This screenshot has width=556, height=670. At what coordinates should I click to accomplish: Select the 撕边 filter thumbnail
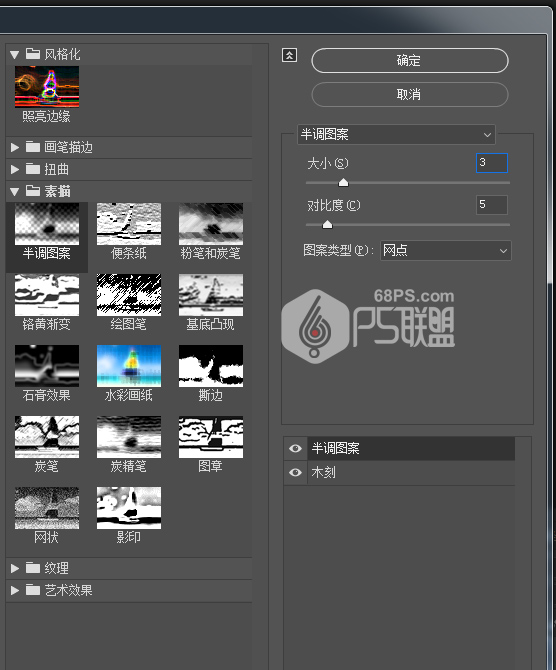(x=211, y=366)
